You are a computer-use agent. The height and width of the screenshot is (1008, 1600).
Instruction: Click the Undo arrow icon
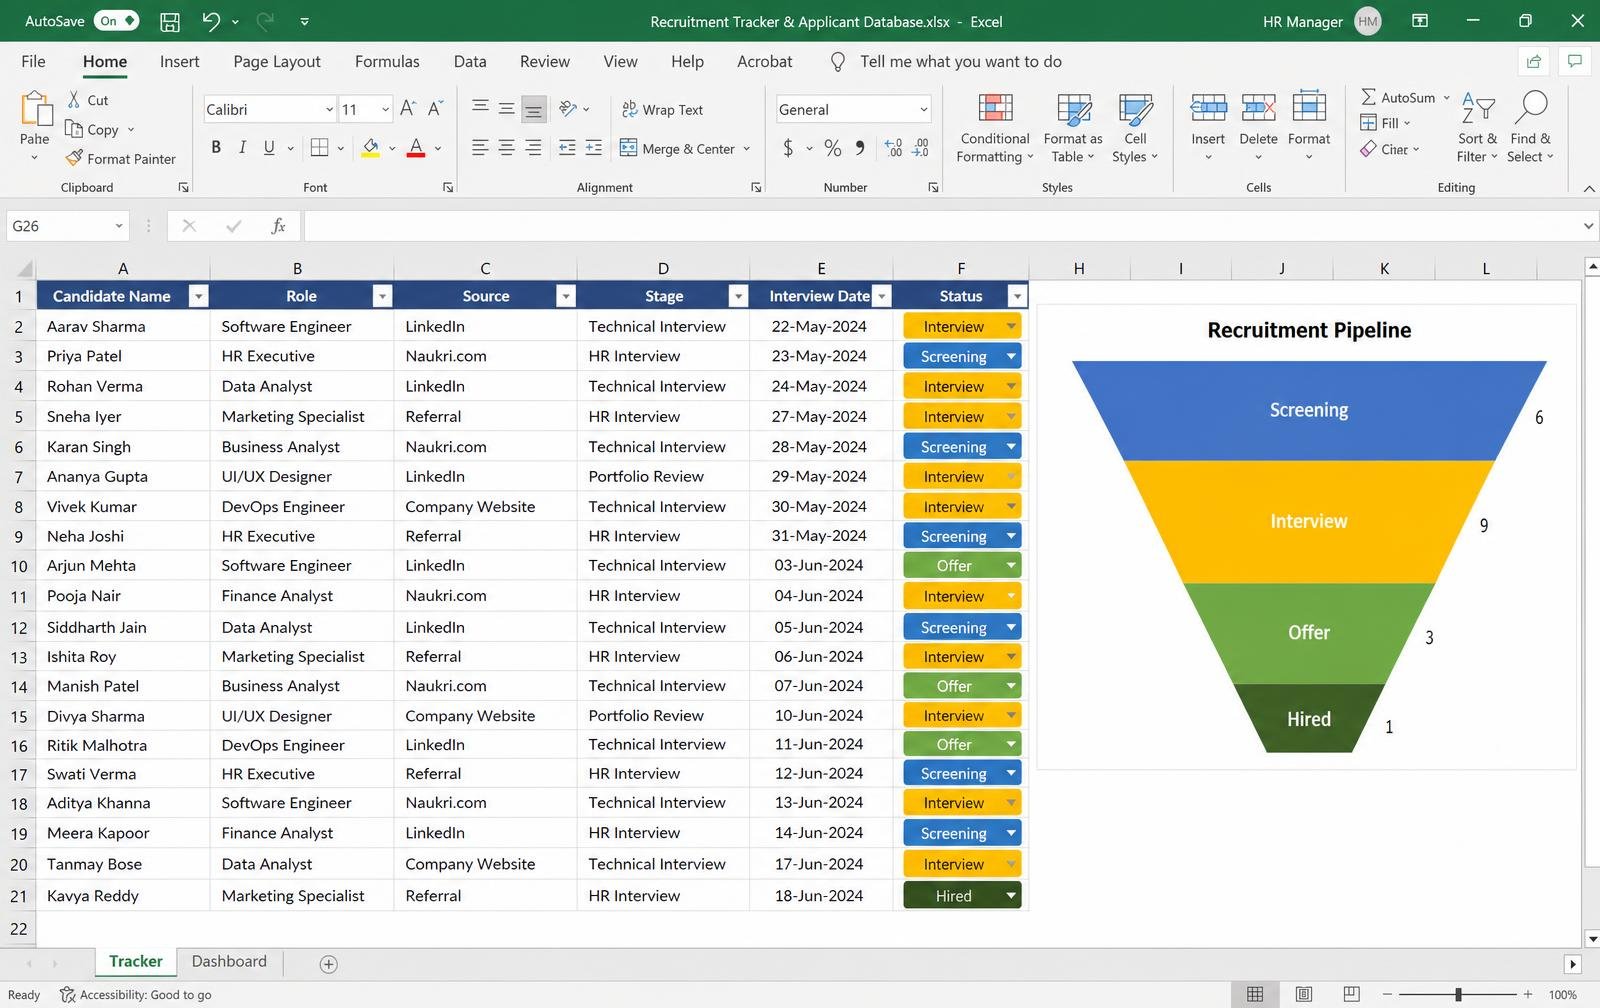point(210,21)
